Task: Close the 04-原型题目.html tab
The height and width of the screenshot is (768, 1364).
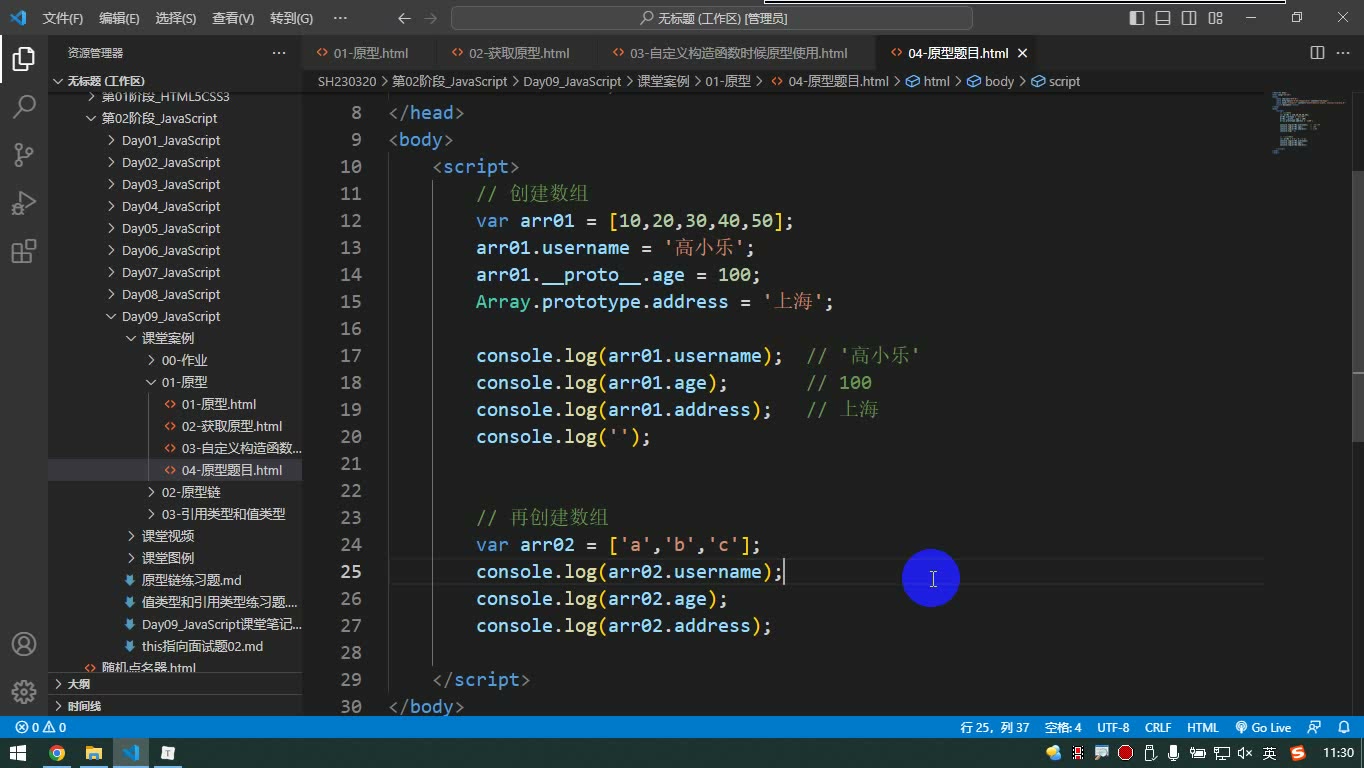Action: tap(1022, 53)
